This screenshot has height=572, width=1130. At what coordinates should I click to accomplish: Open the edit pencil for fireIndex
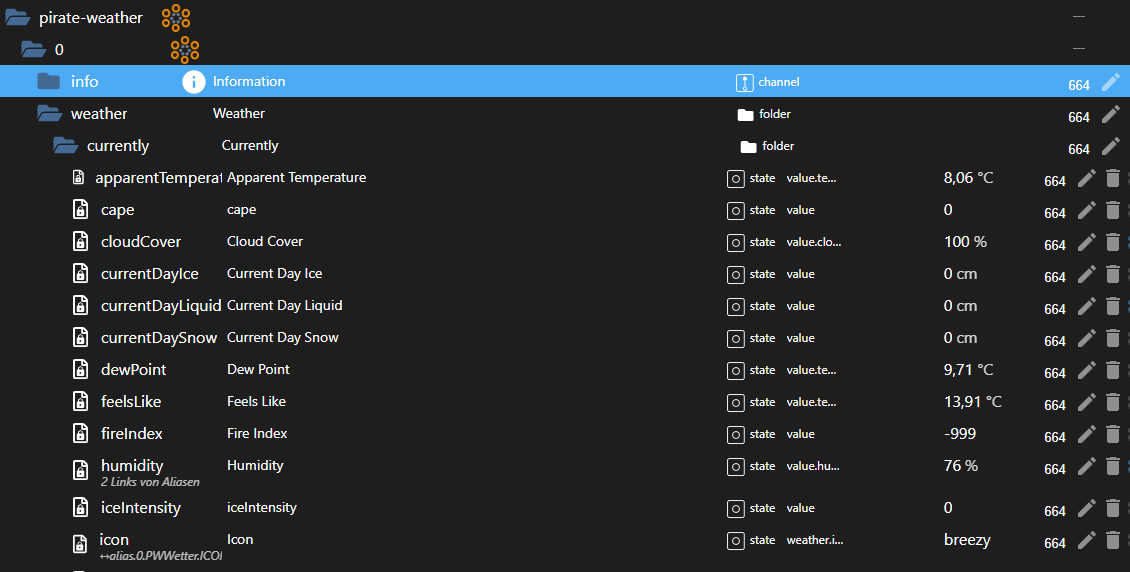pos(1087,434)
